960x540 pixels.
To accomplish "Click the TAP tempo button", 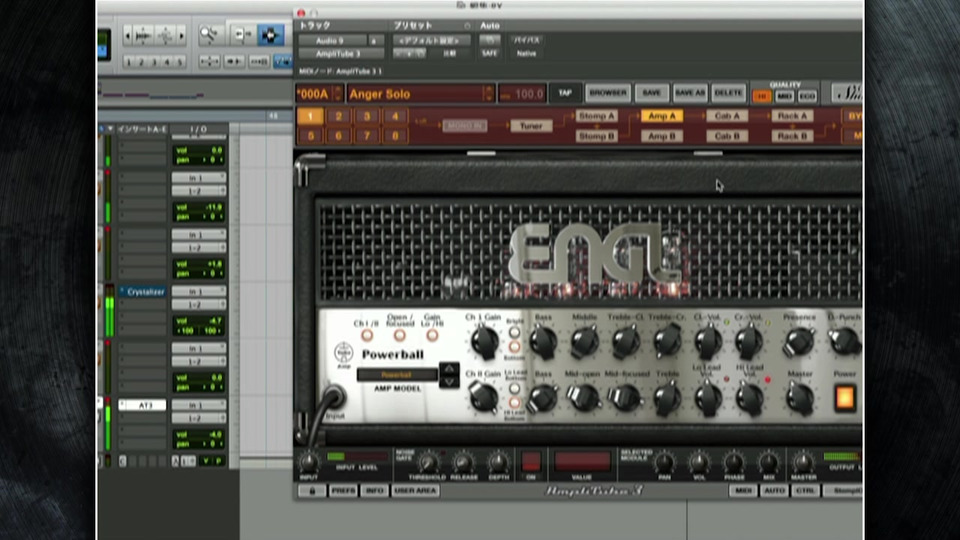I will tap(564, 93).
